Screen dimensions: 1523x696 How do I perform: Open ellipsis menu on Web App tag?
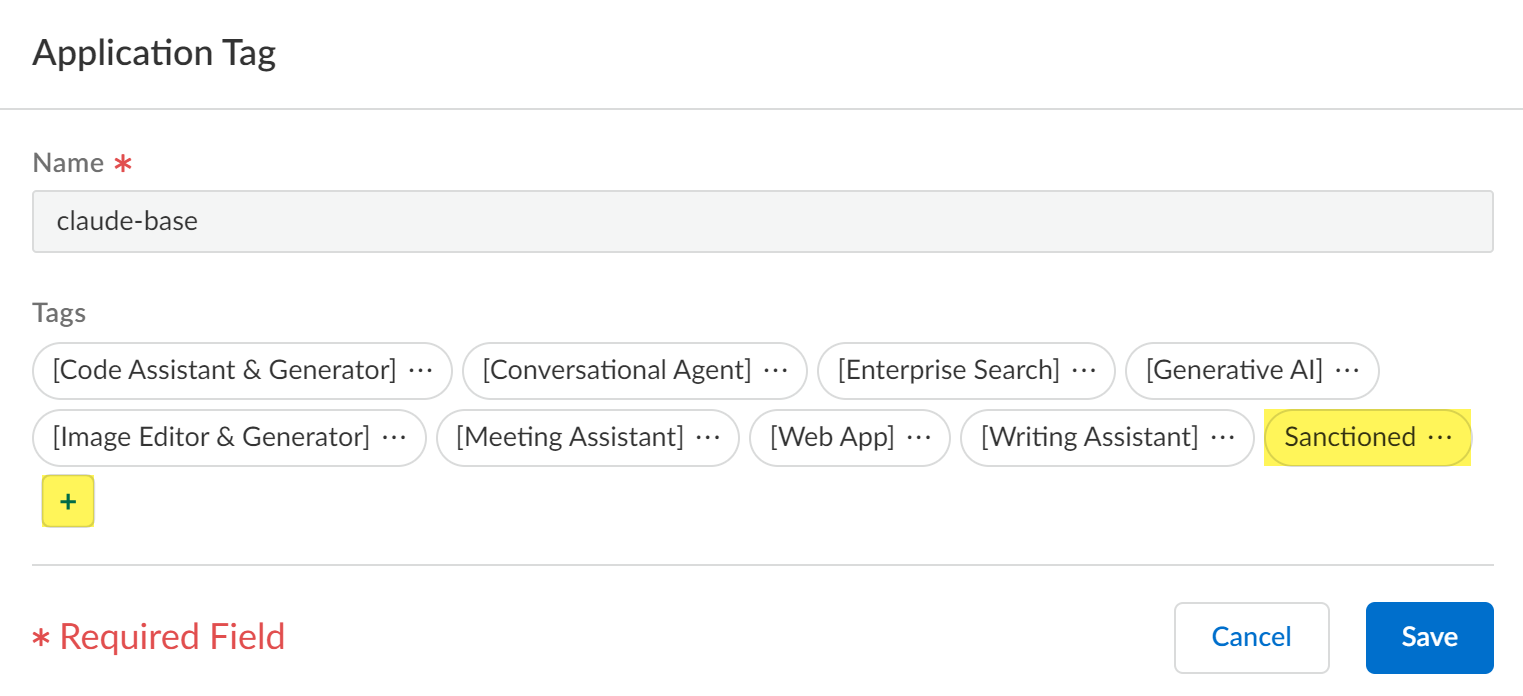(x=919, y=438)
